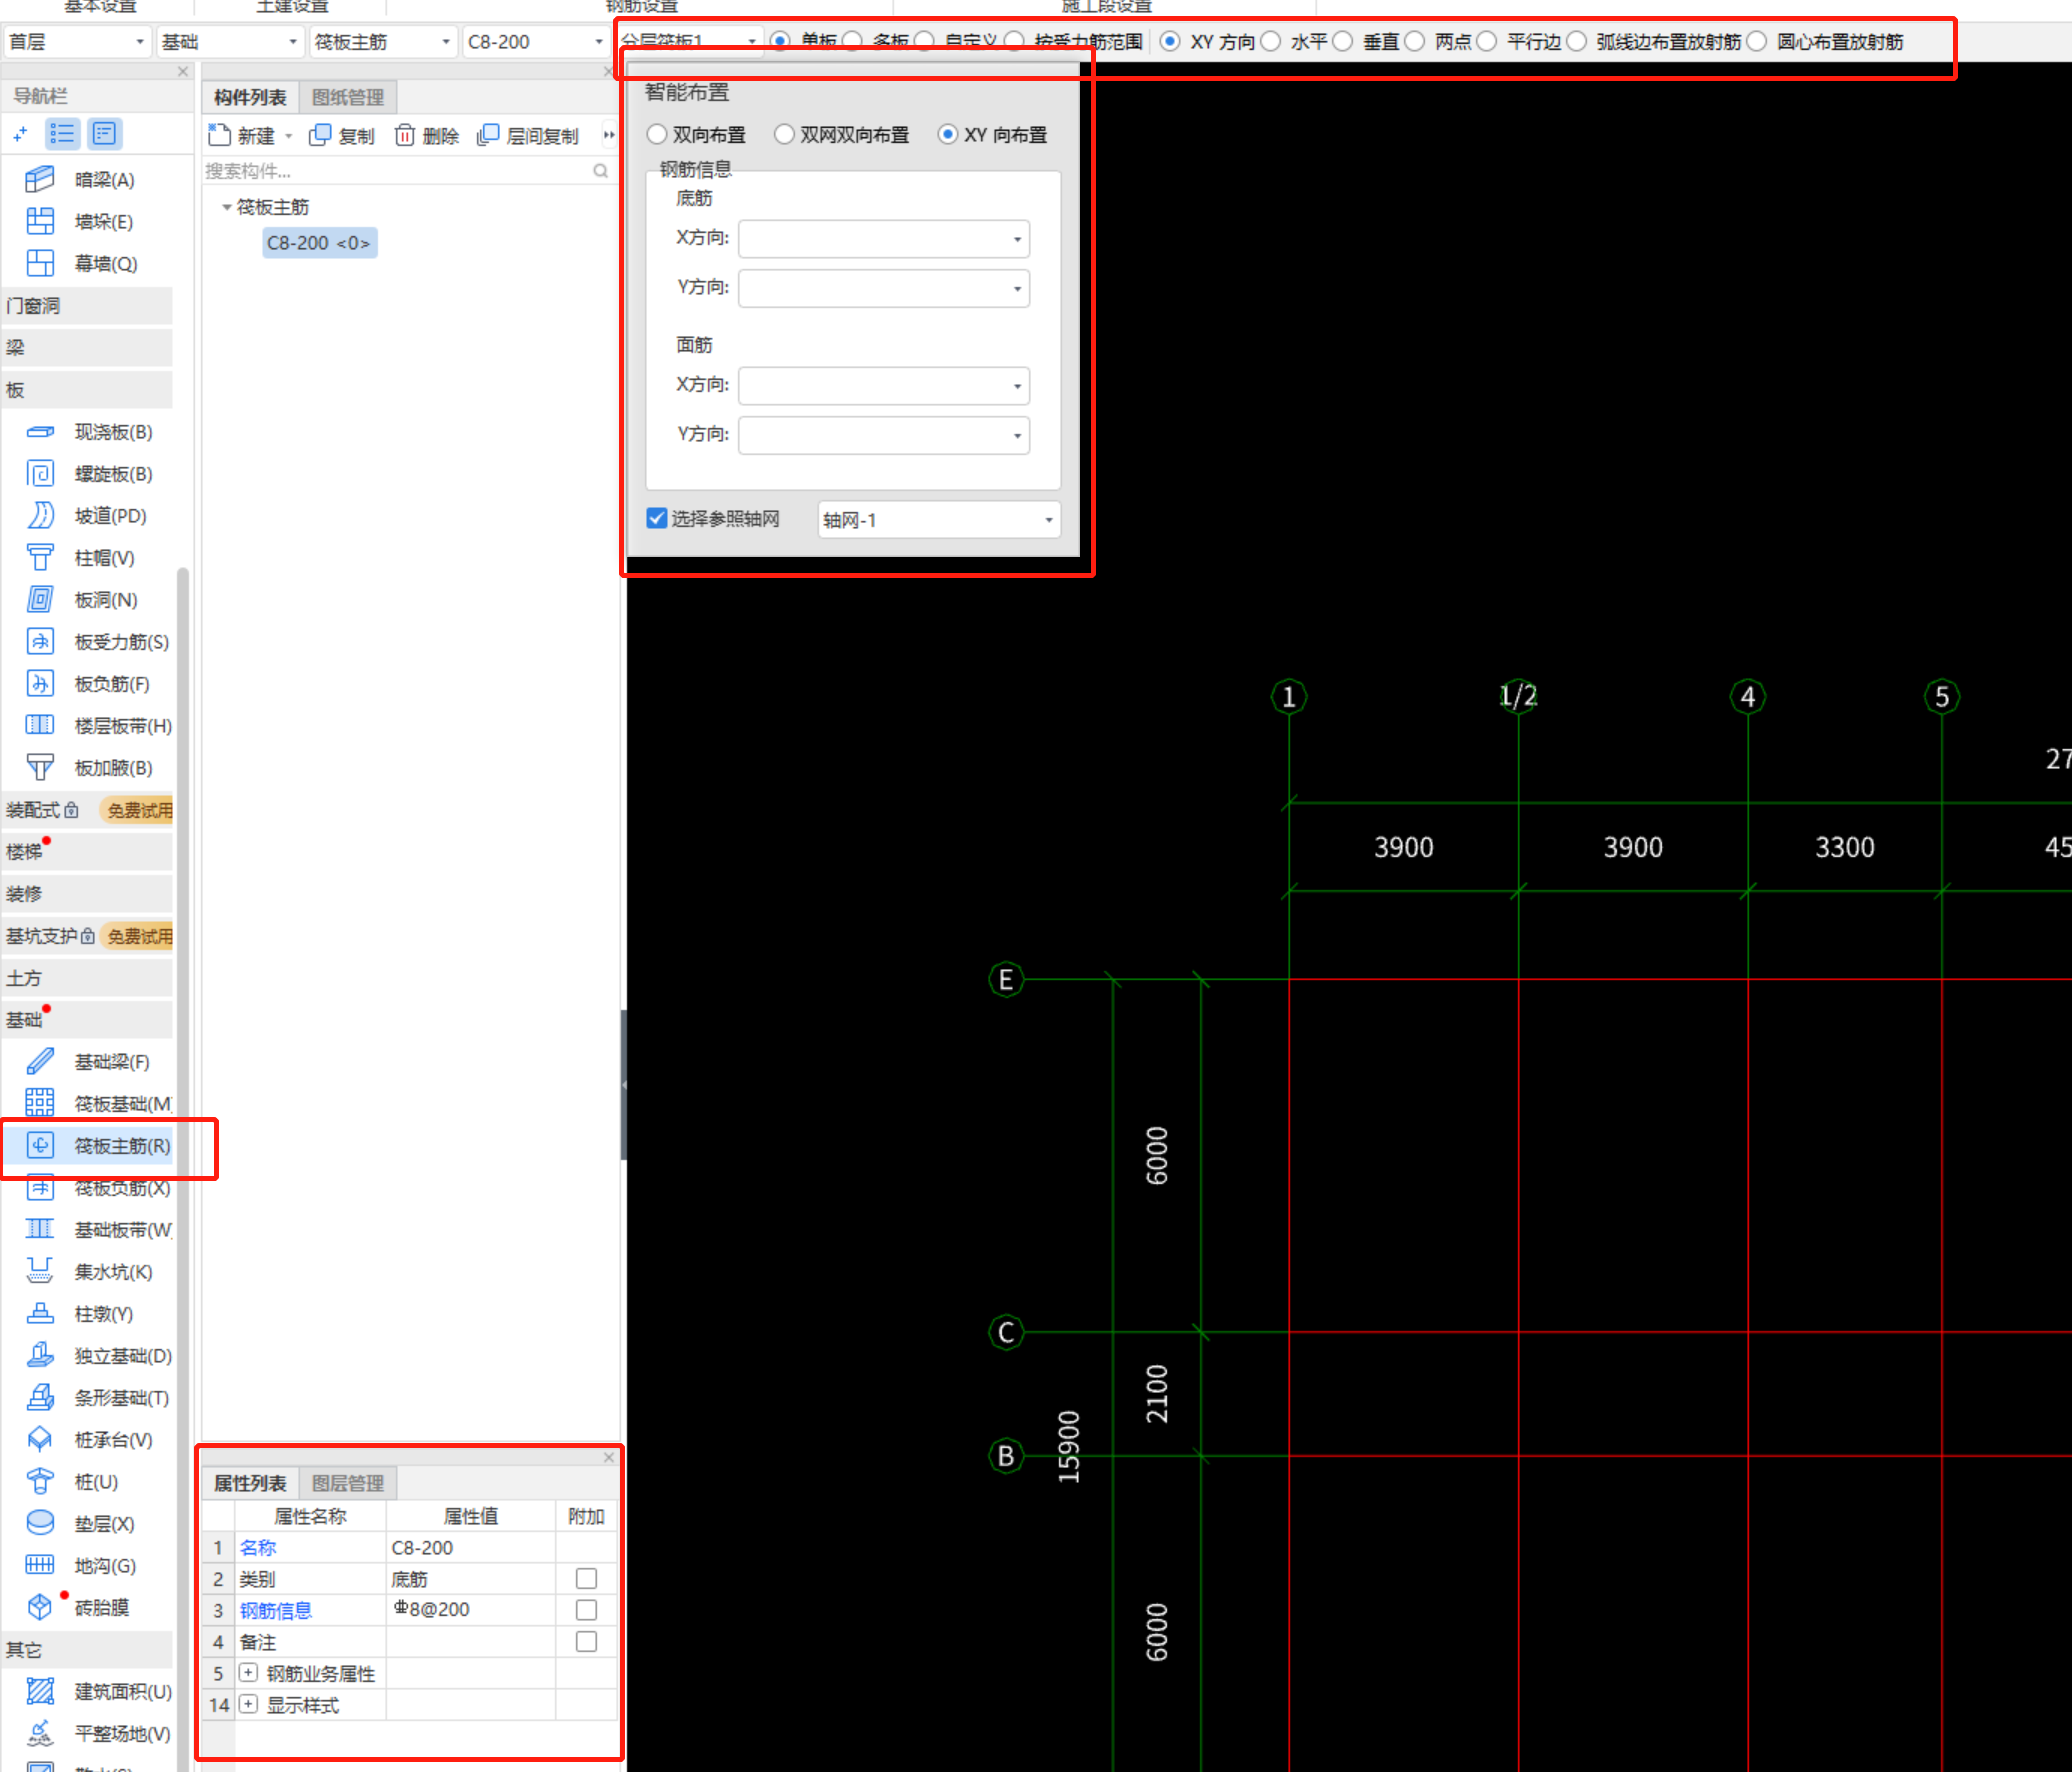Viewport: 2072px width, 1772px height.
Task: Select the 桩(U) icon
Action: pos(40,1482)
